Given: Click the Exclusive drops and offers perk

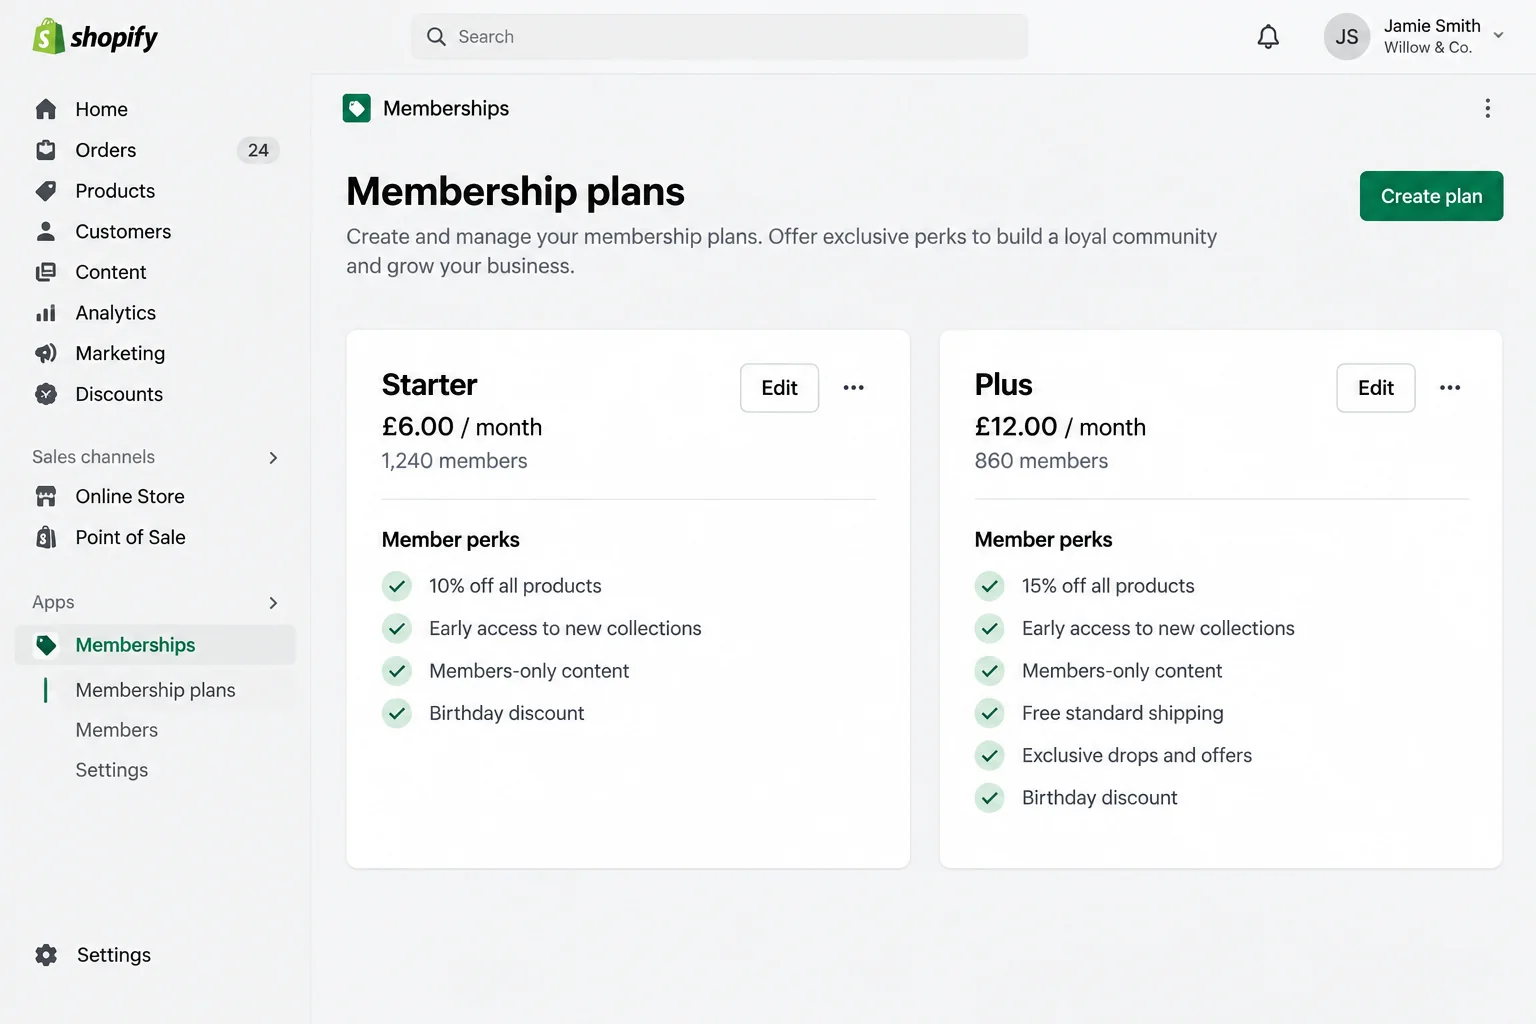Looking at the screenshot, I should [1136, 755].
